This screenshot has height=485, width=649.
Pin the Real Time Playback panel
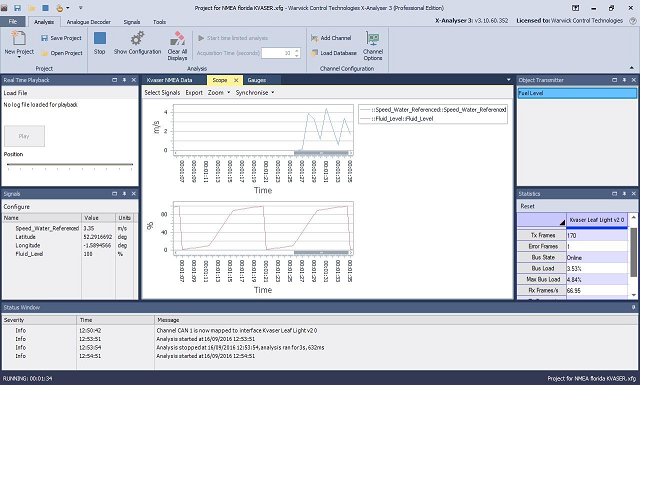tap(123, 79)
